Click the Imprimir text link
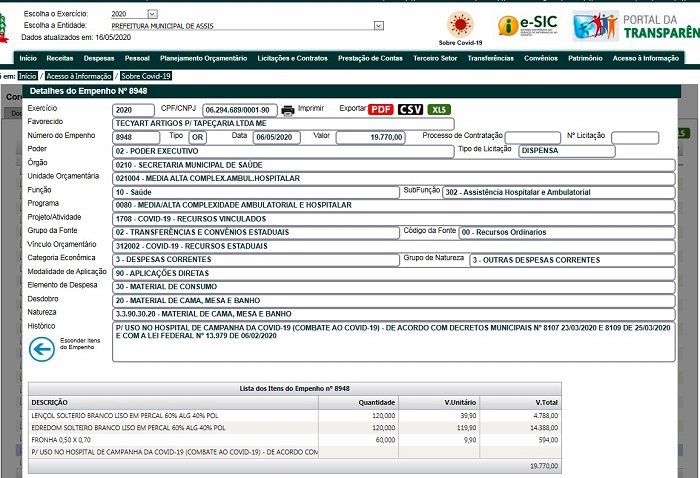The image size is (700, 478). (311, 108)
